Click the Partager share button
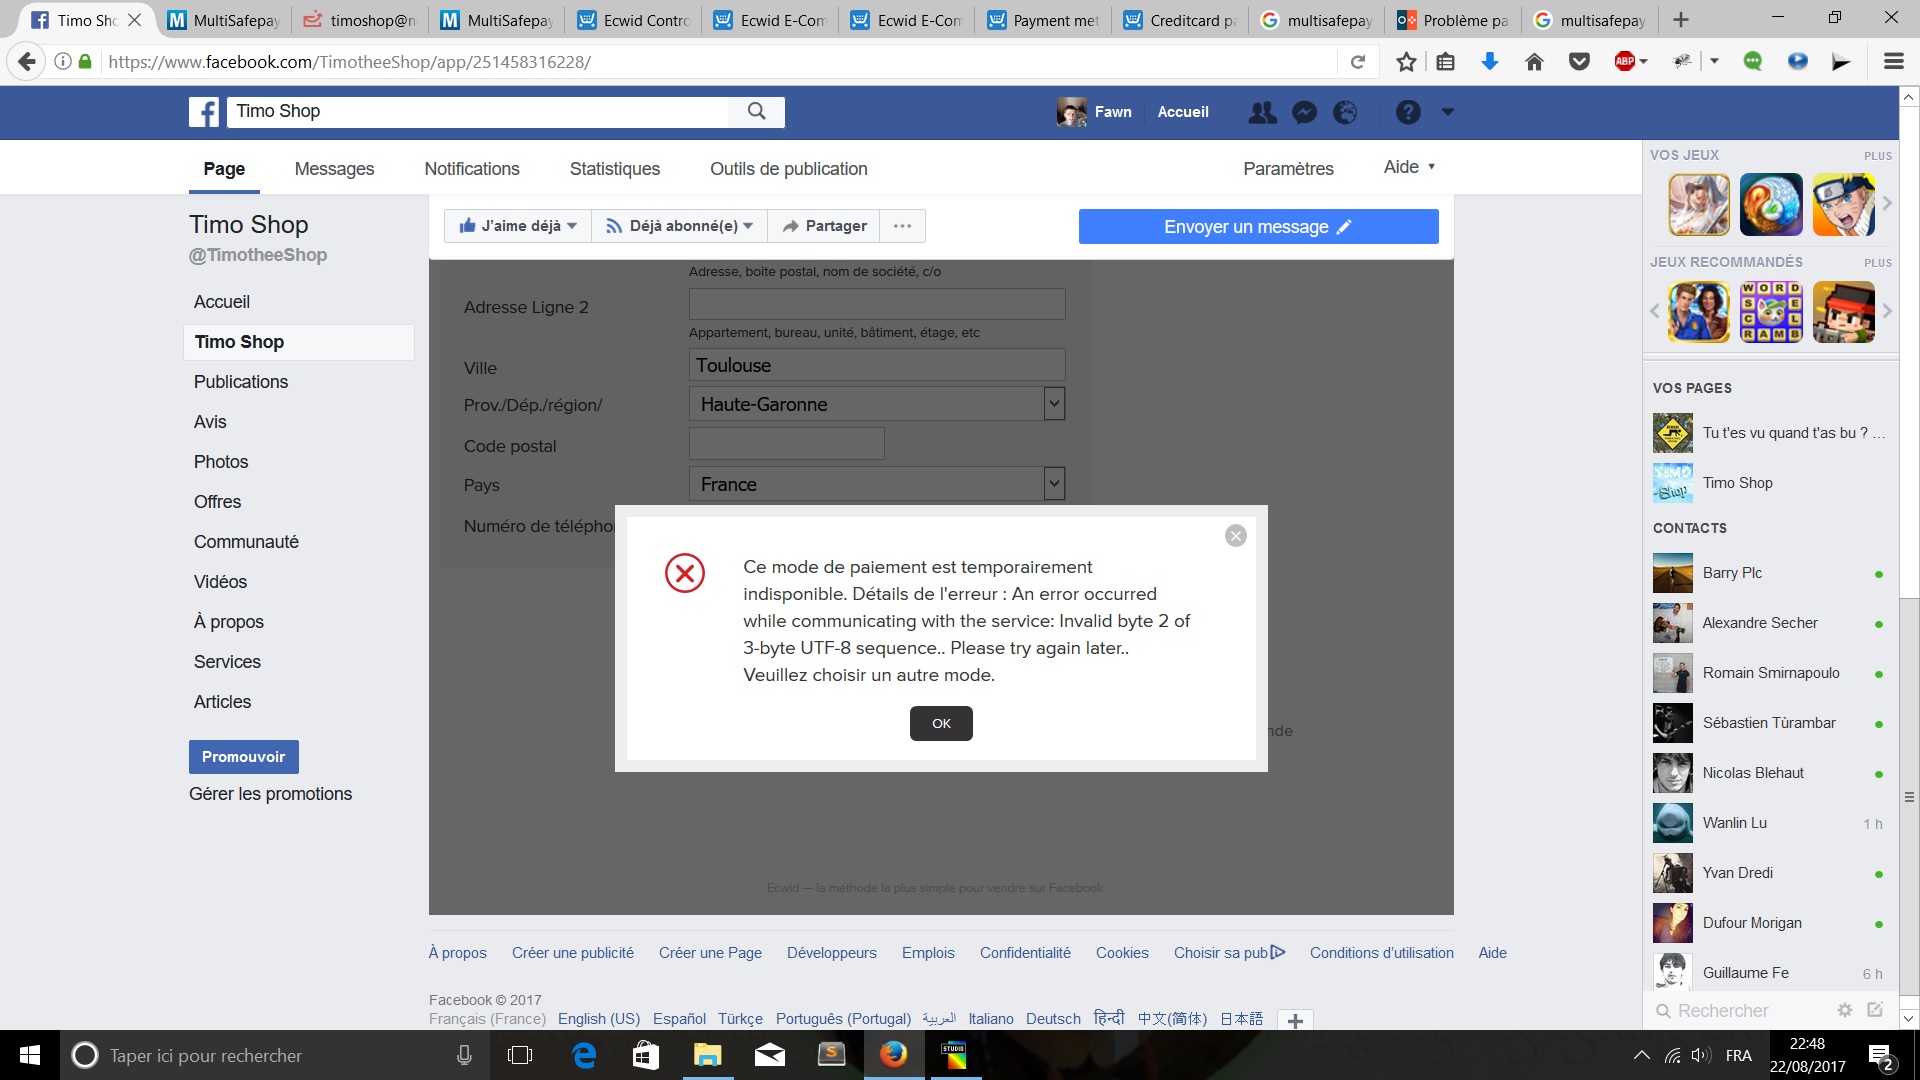Viewport: 1920px width, 1080px height. [x=824, y=226]
